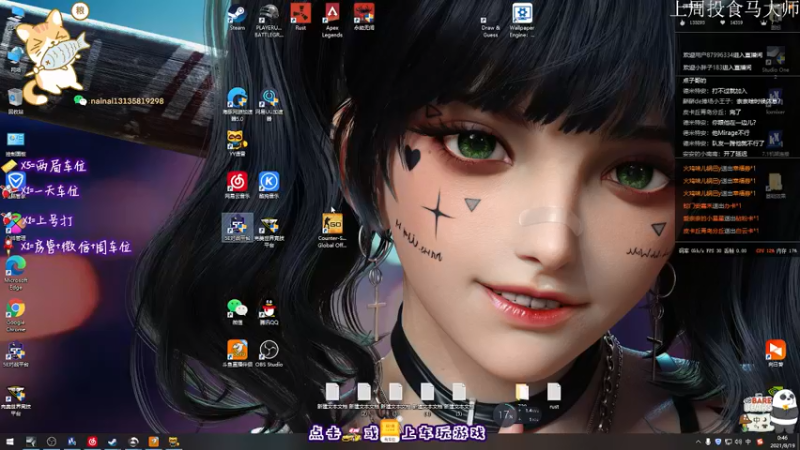Open Perfect World platform icon in the left column
This screenshot has width=800, height=450.
(16, 401)
